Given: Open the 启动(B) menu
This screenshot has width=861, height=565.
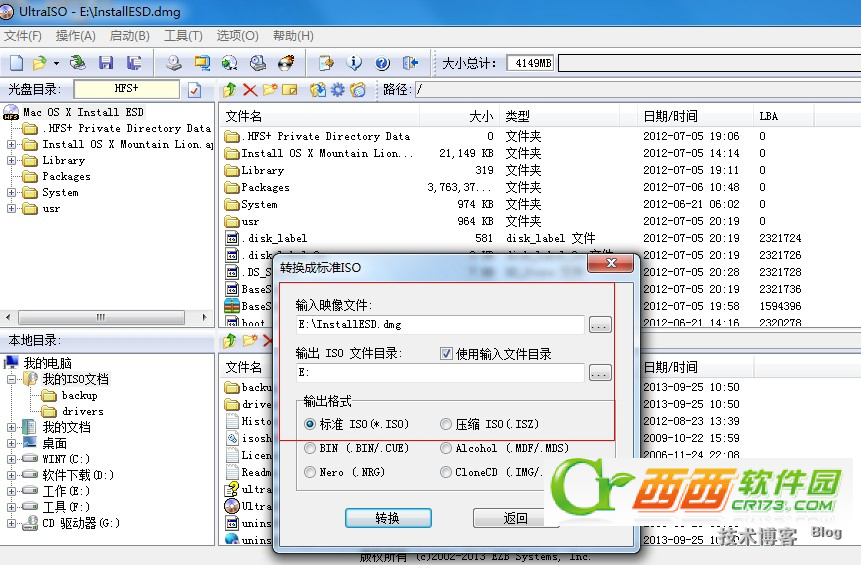Looking at the screenshot, I should [x=130, y=36].
